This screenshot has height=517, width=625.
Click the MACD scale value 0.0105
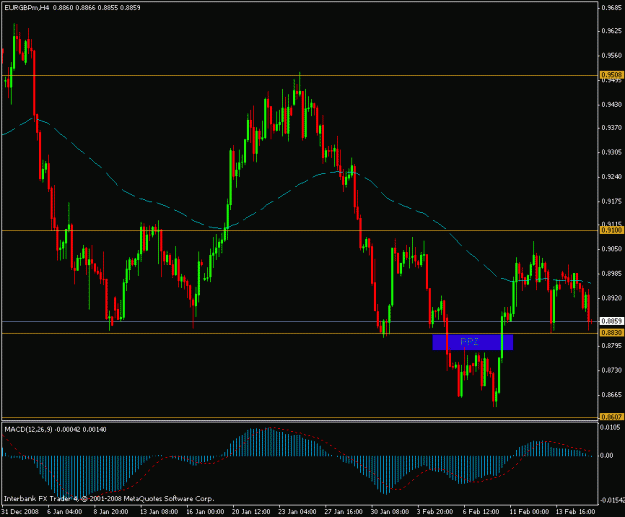(610, 427)
